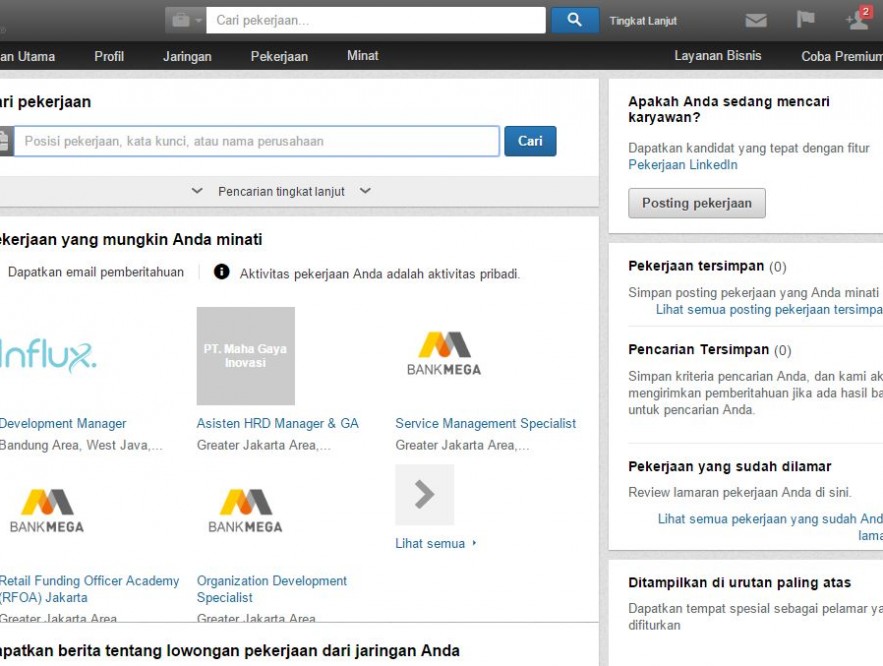The height and width of the screenshot is (666, 883).
Task: Click the Lihat semua link
Action: pyautogui.click(x=435, y=543)
